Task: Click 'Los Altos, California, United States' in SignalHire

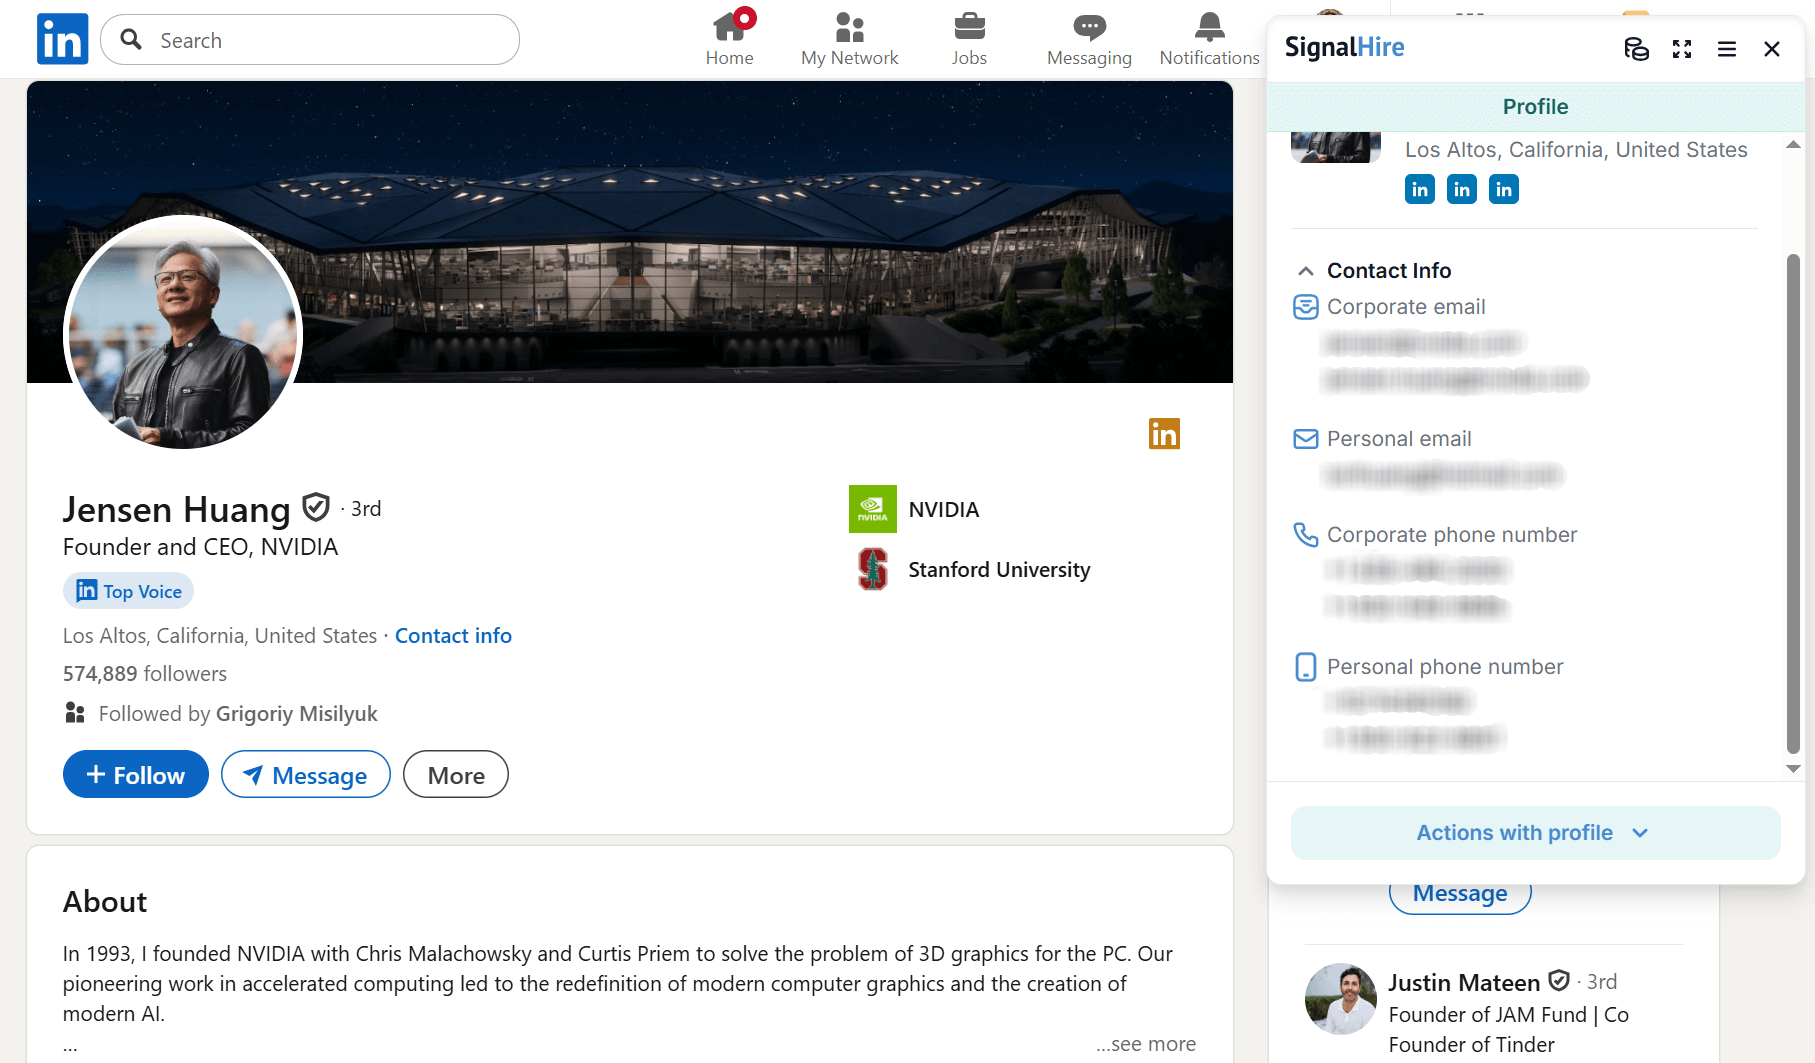Action: 1576,150
